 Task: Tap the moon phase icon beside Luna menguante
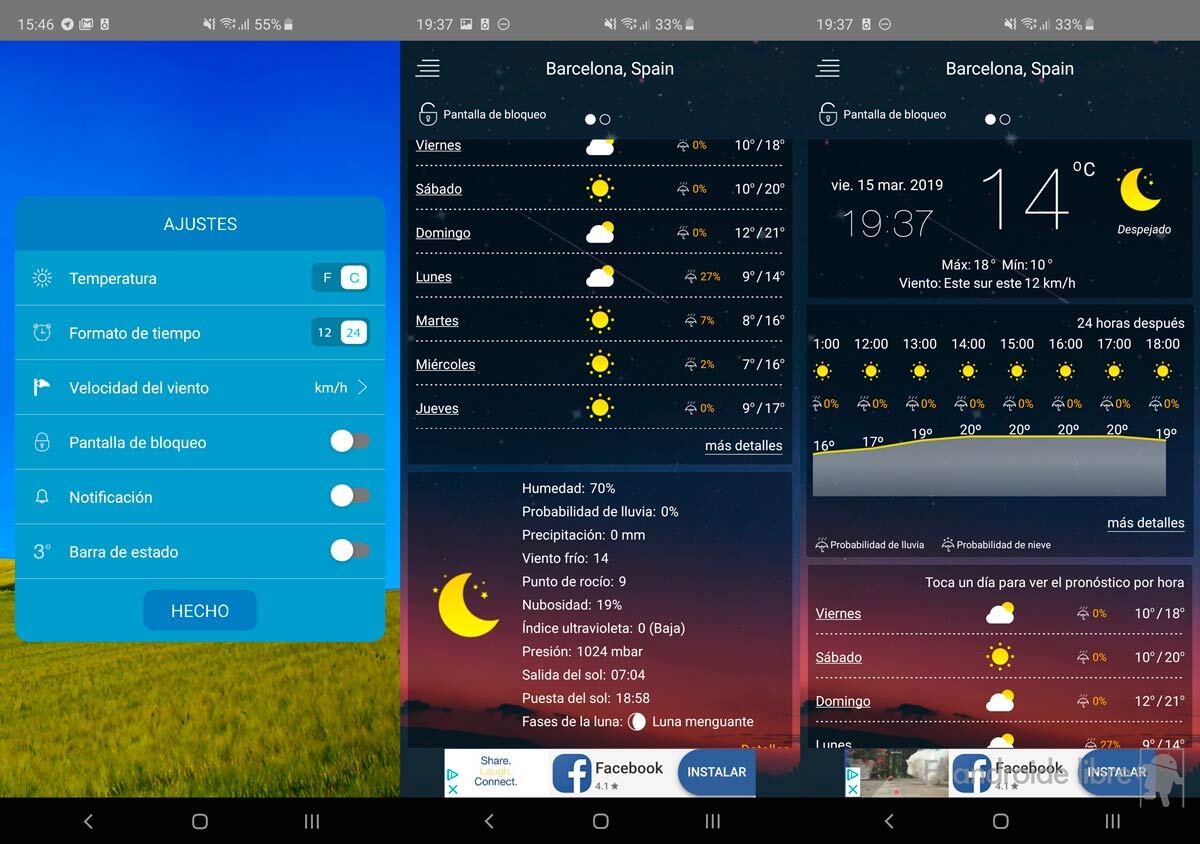tap(637, 721)
